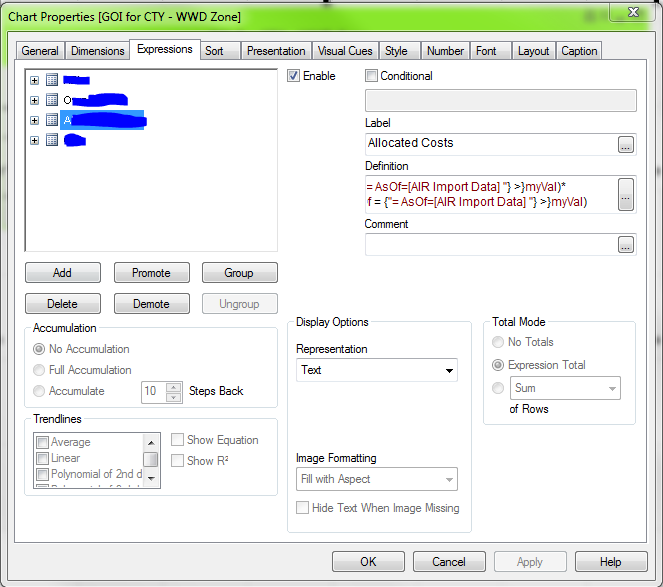Select the Accumulate steps back radio button

pos(39,391)
